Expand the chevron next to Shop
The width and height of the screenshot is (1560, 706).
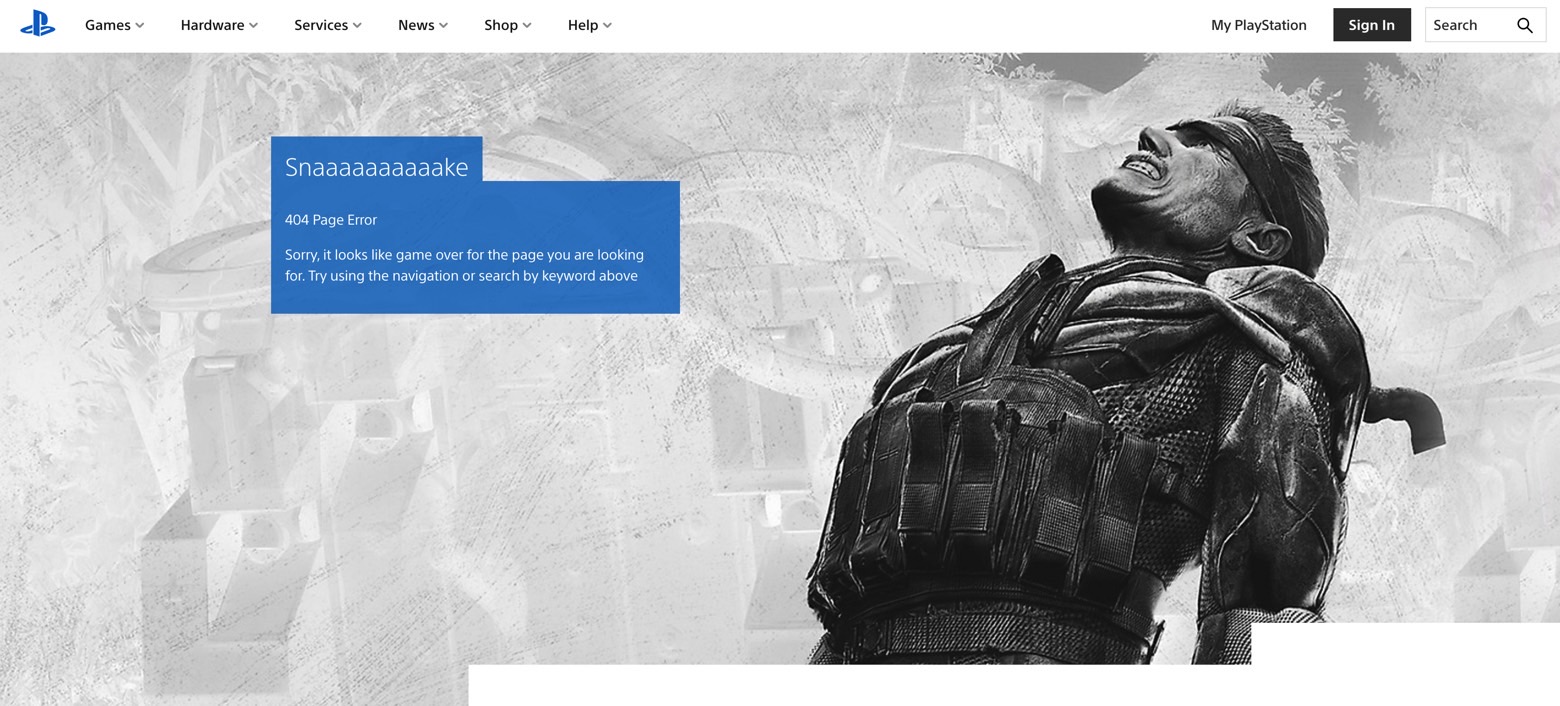click(527, 26)
